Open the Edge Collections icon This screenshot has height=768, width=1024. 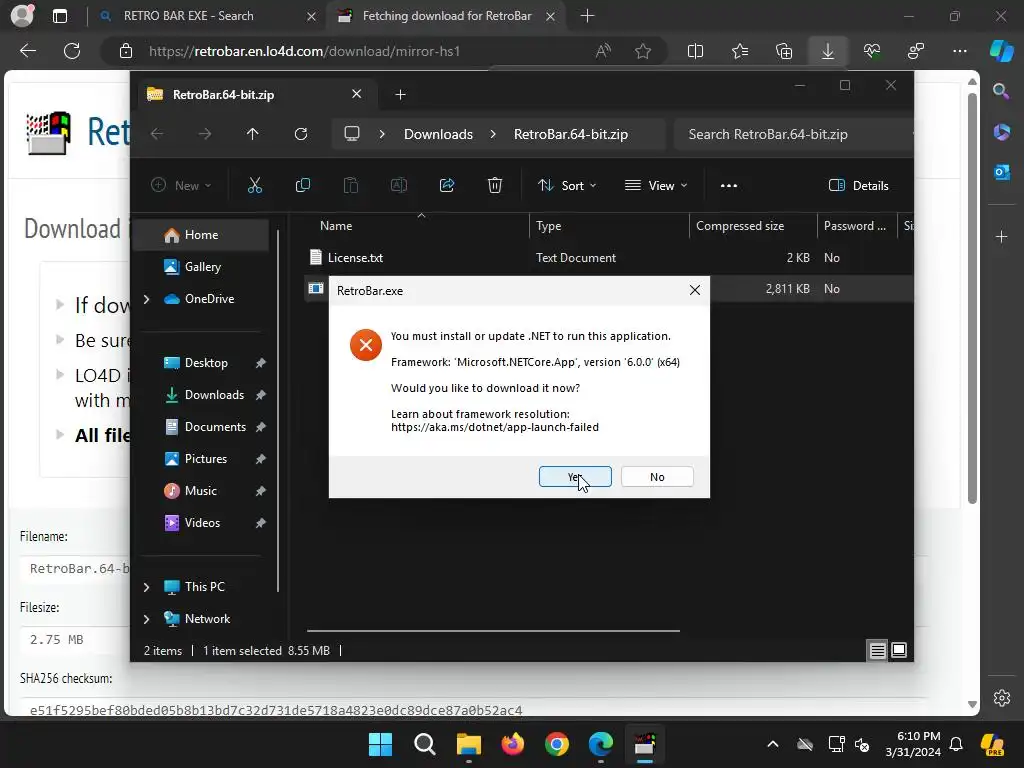point(784,51)
